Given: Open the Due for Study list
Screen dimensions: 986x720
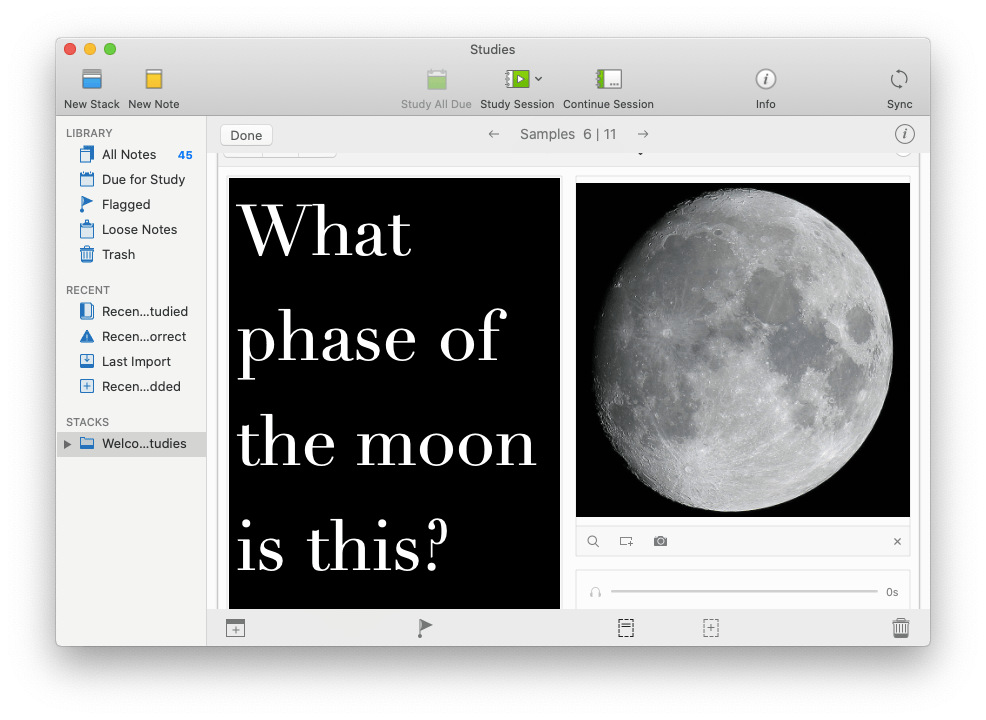Looking at the screenshot, I should (143, 180).
